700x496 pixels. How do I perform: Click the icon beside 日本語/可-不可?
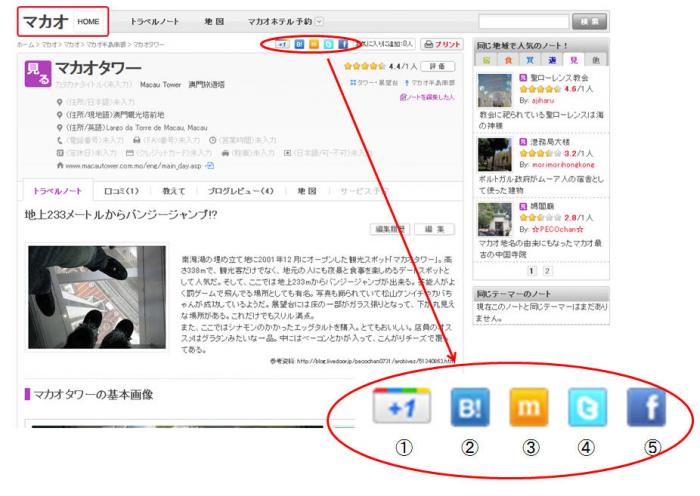tap(288, 153)
